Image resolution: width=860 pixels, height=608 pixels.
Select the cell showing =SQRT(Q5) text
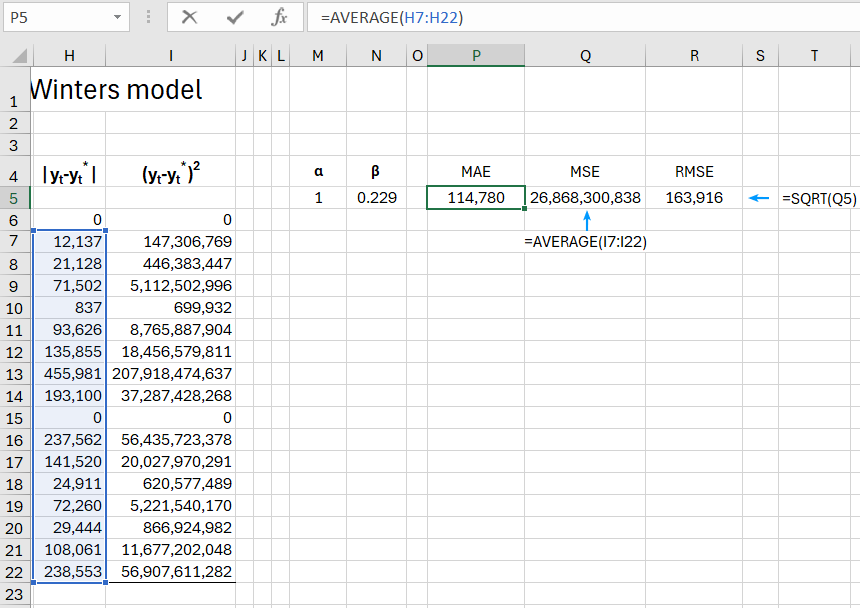point(818,197)
